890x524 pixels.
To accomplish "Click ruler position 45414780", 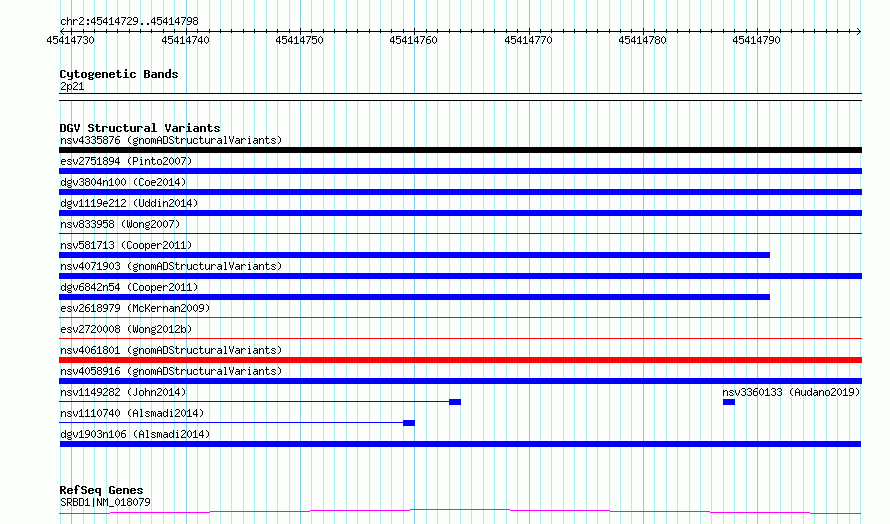I will 642,40.
